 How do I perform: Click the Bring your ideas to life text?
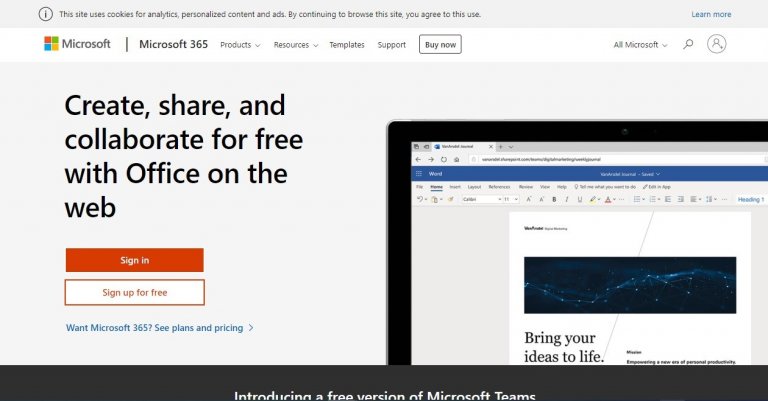tap(564, 347)
